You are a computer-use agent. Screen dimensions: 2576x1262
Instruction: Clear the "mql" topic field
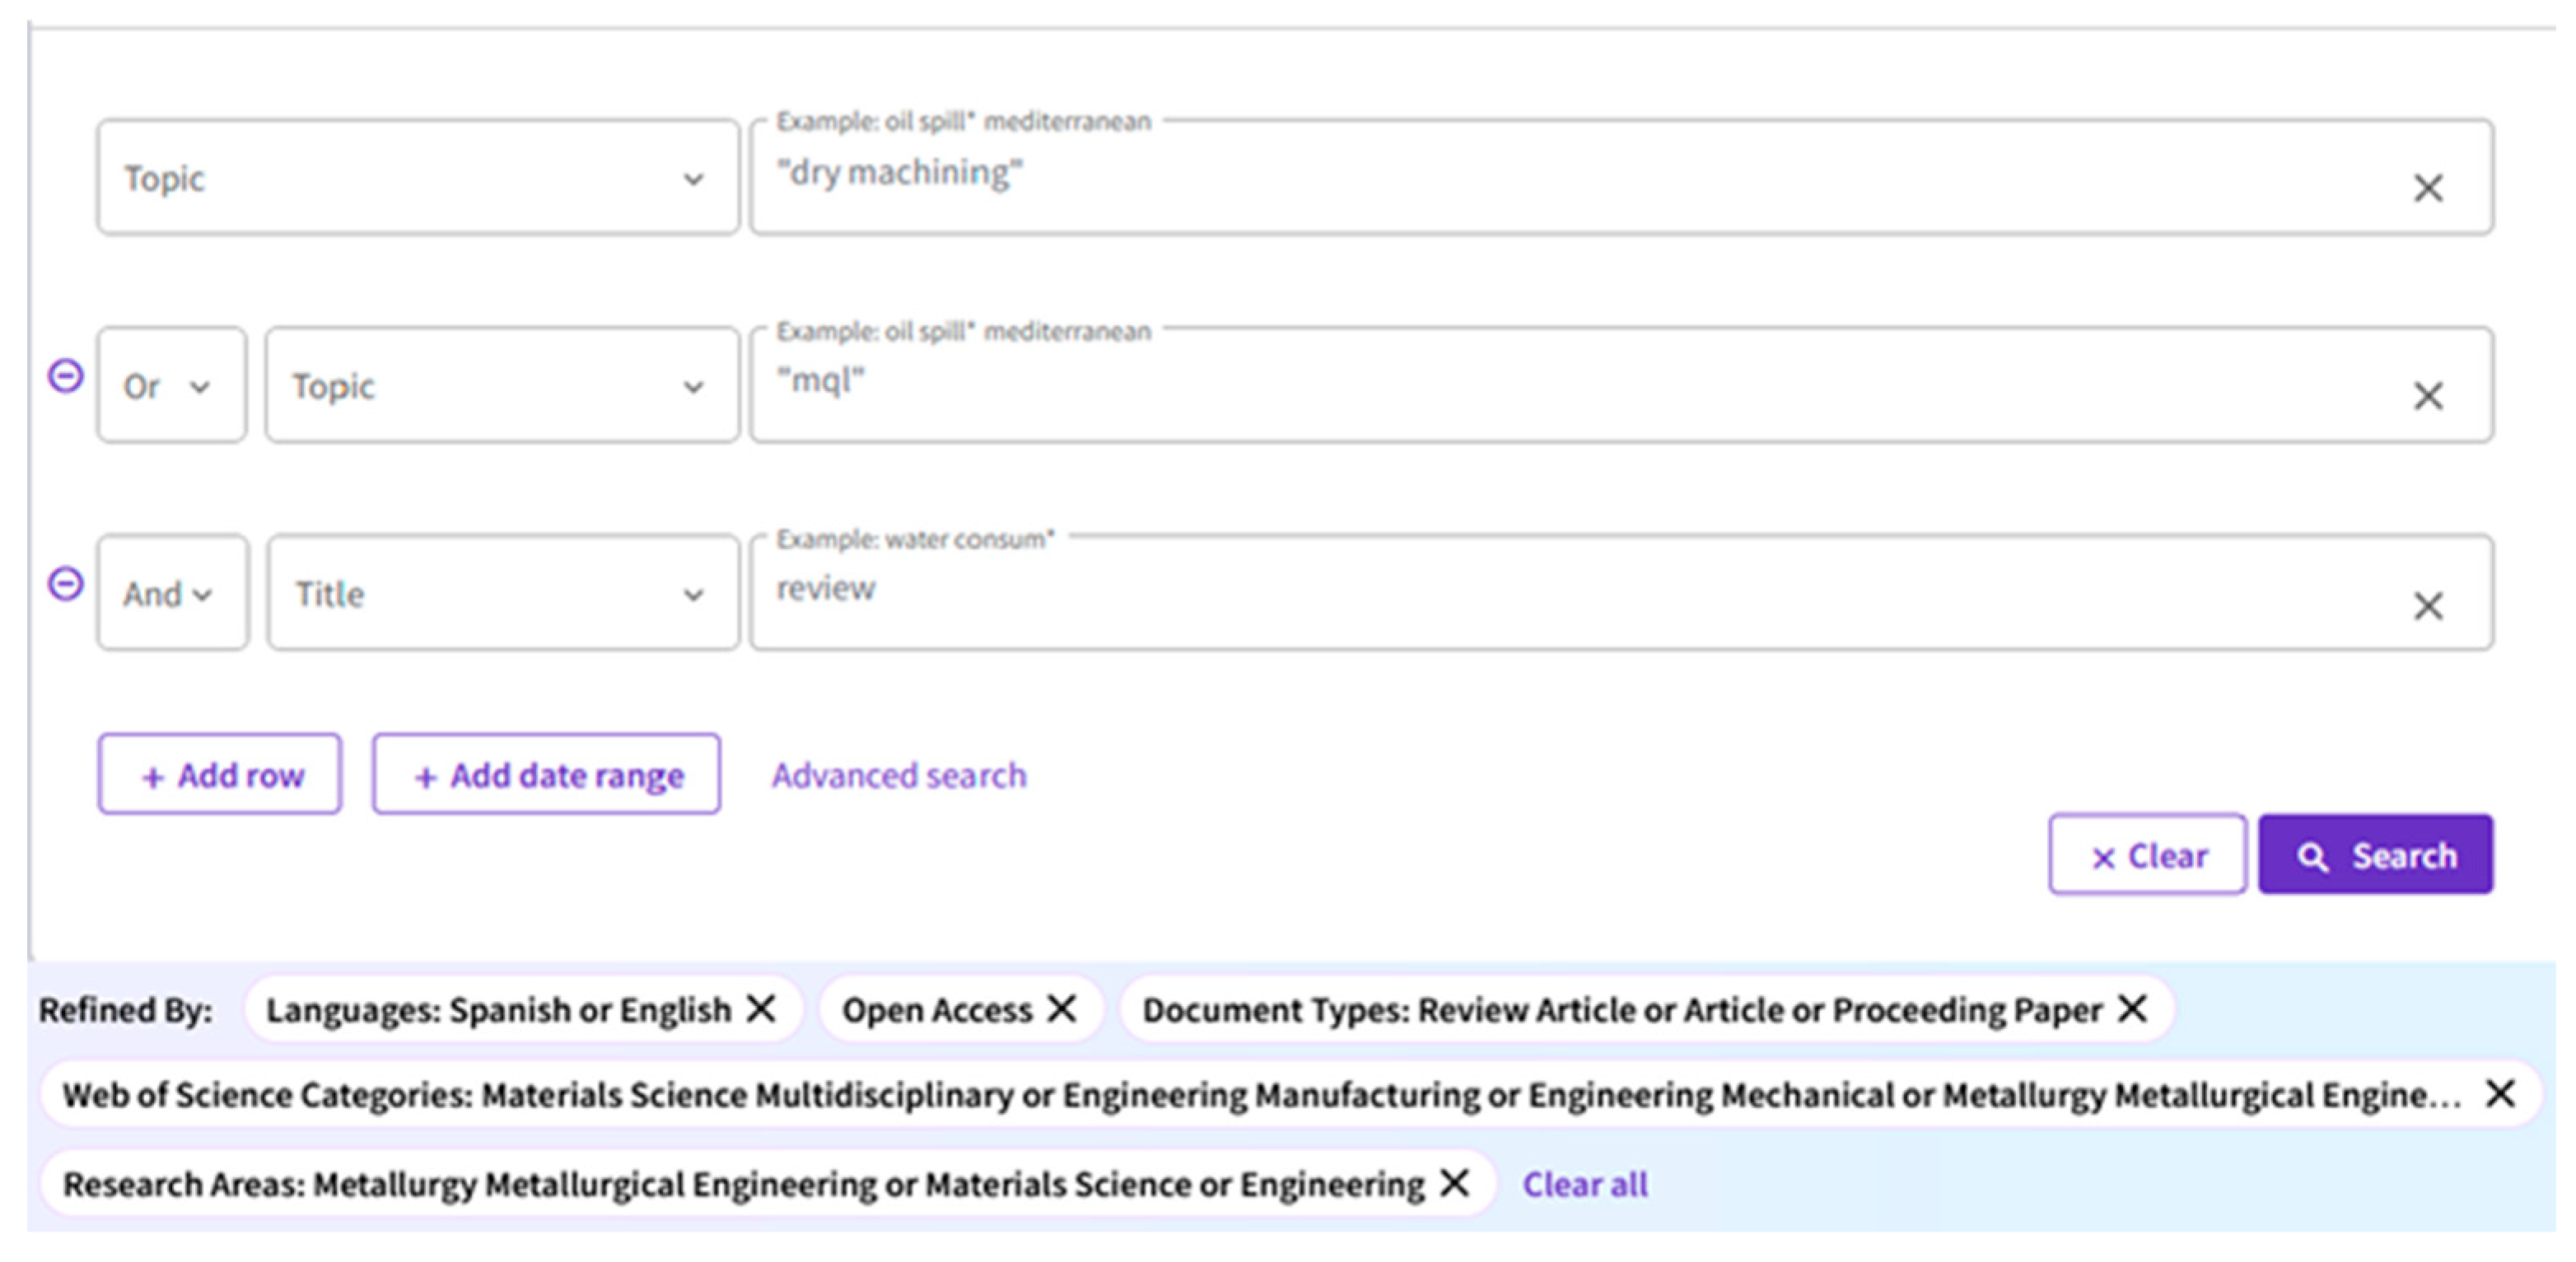[2428, 396]
